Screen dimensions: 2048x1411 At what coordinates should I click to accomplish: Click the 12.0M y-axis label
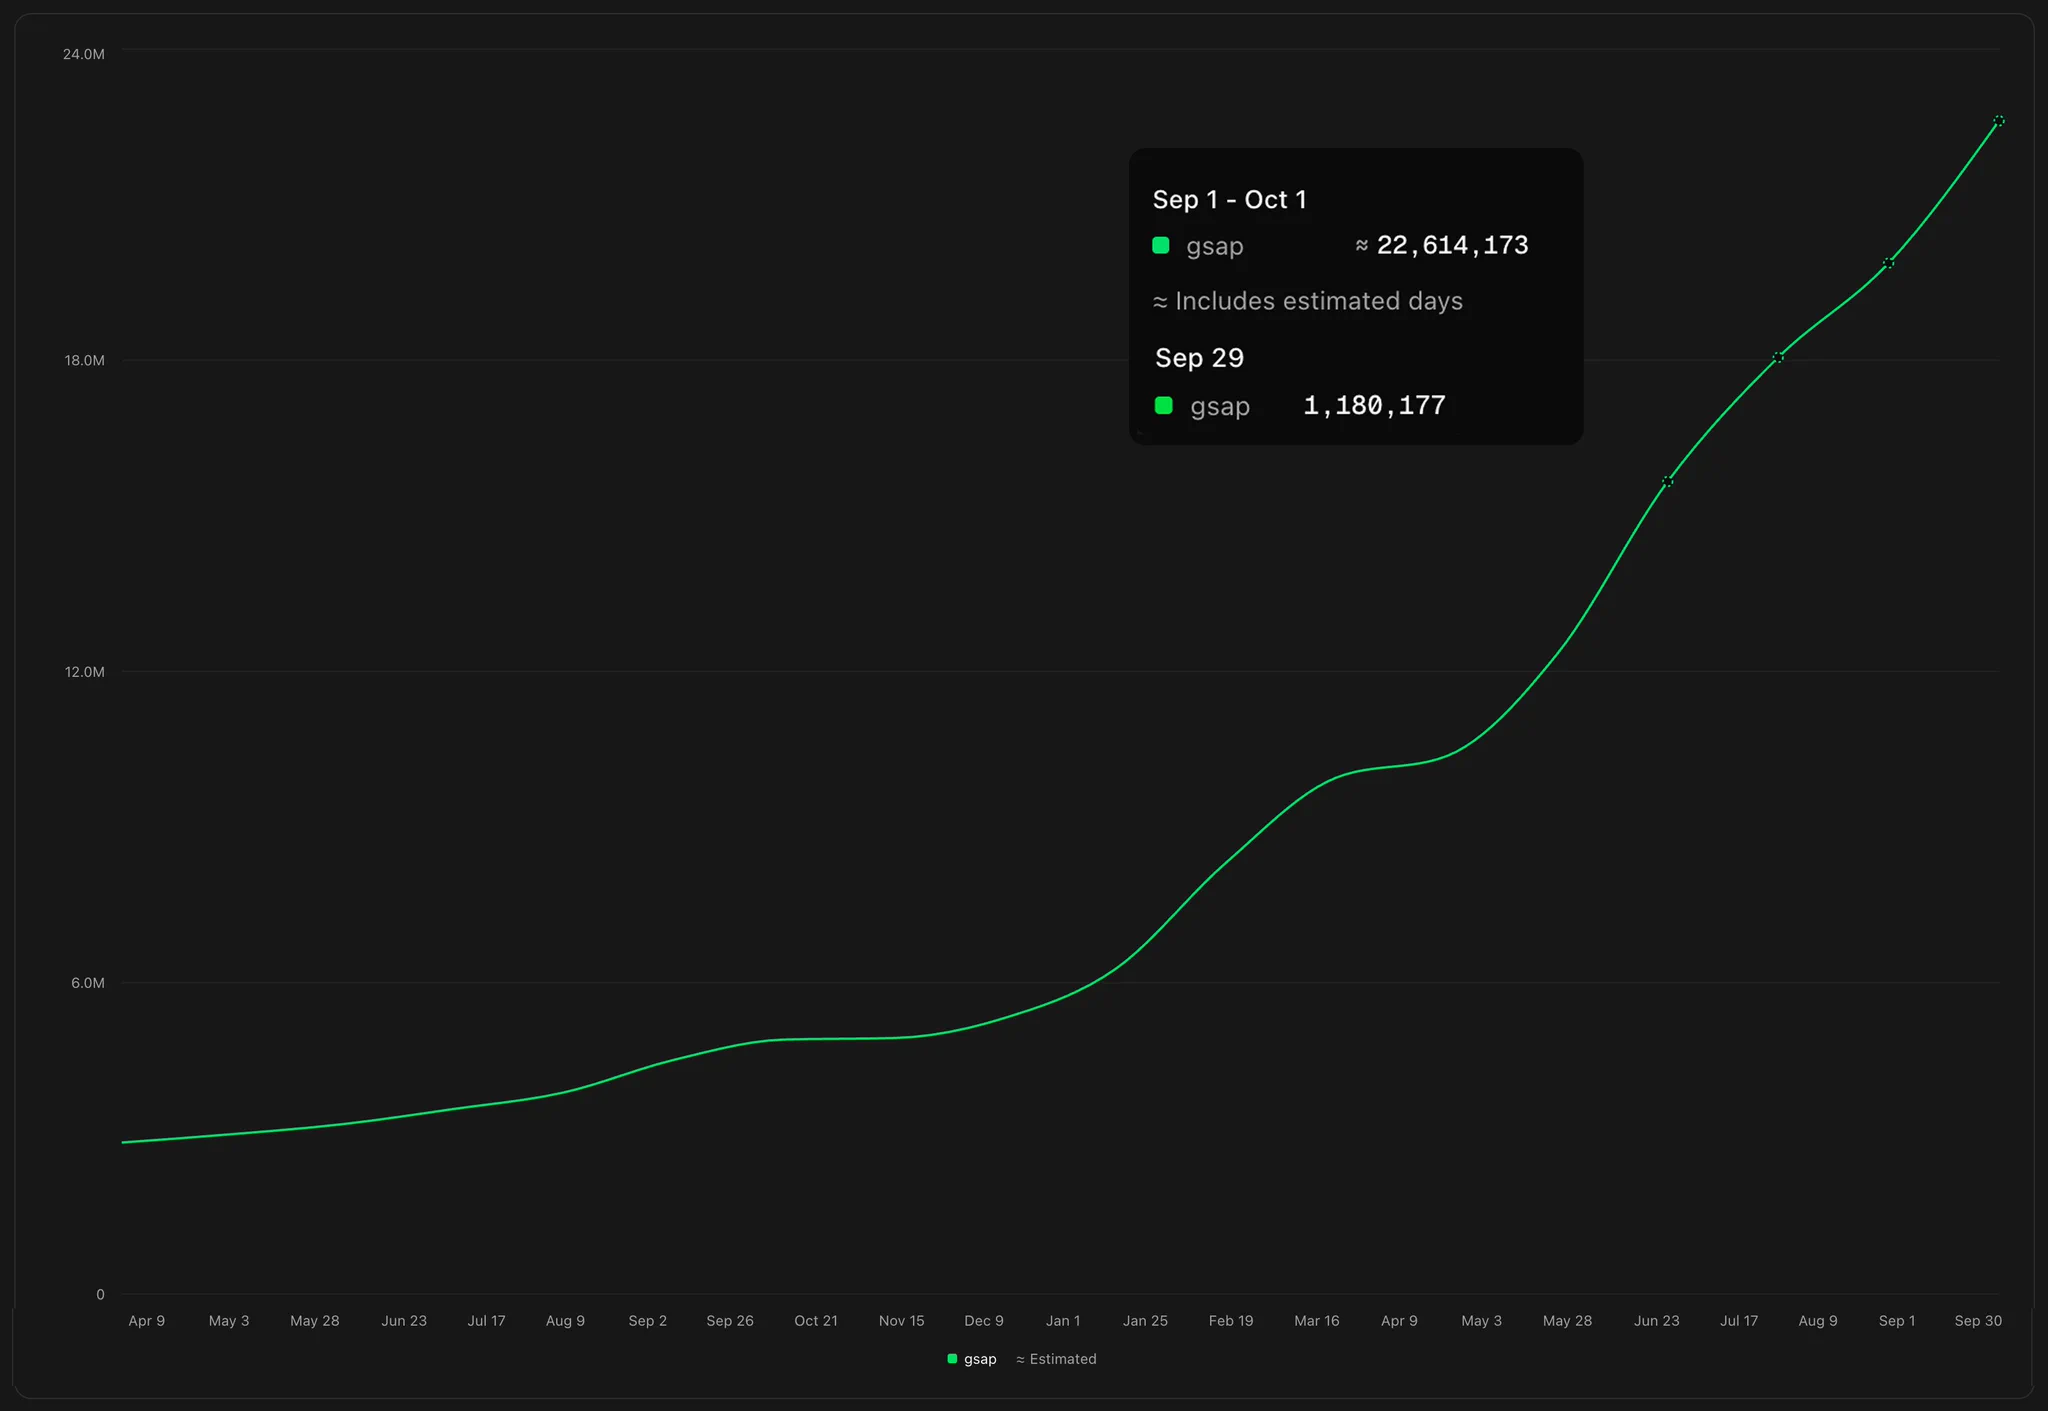click(x=85, y=672)
